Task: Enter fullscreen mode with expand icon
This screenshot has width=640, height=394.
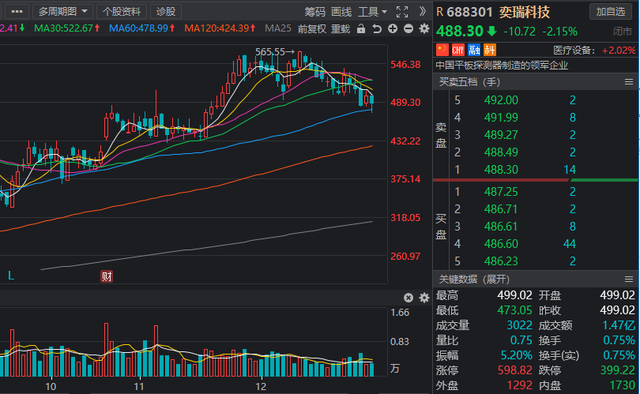Action: coord(402,12)
